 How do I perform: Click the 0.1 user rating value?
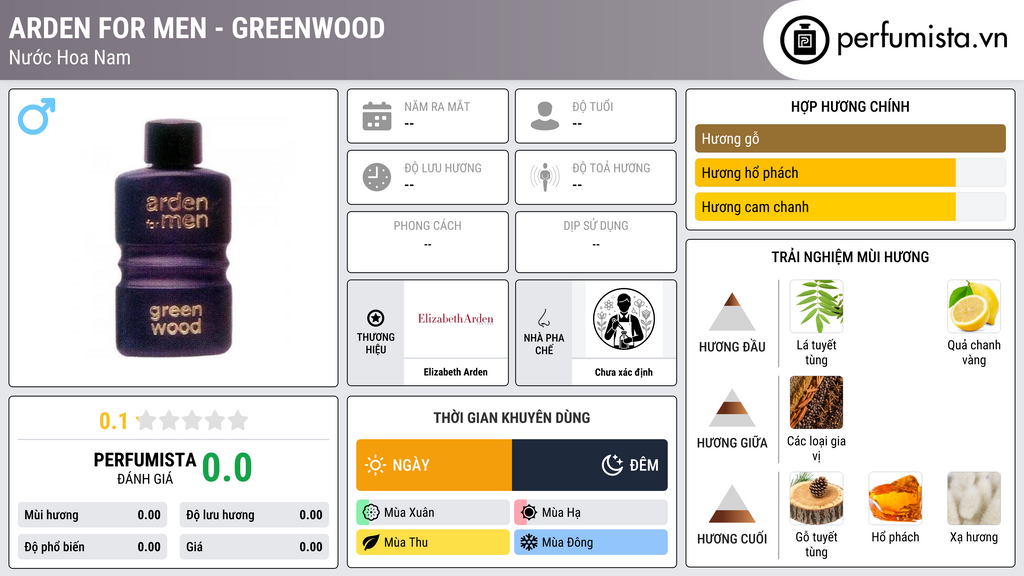(x=113, y=421)
